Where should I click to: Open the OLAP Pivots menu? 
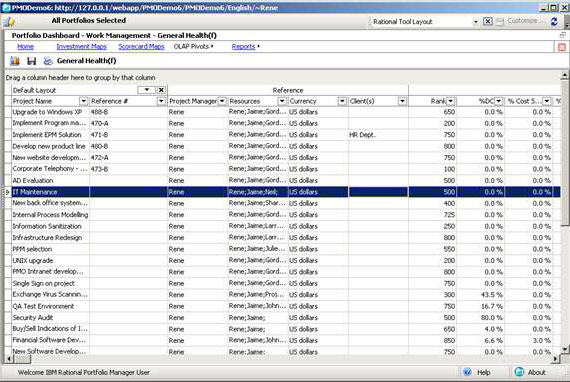pyautogui.click(x=193, y=47)
